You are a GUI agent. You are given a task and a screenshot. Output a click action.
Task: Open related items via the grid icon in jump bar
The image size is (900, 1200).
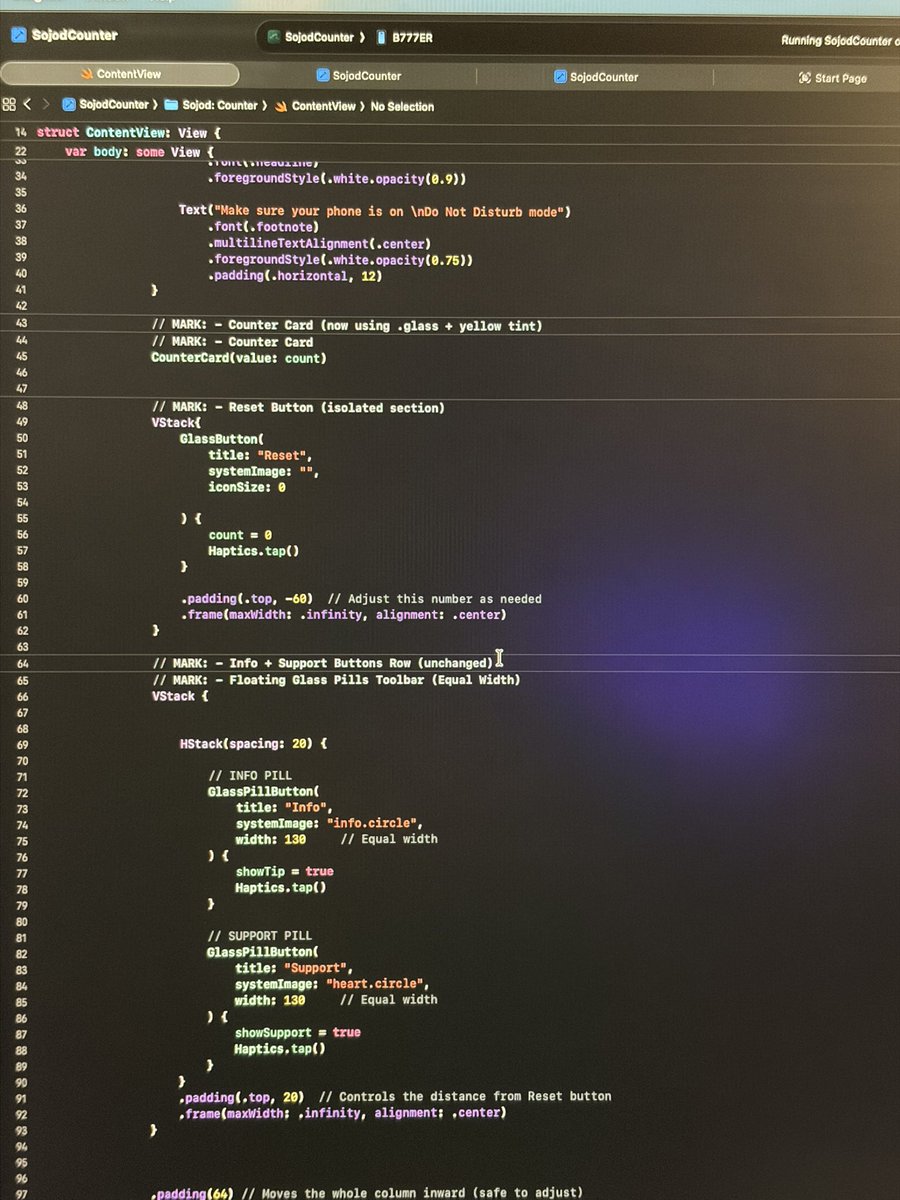point(10,103)
